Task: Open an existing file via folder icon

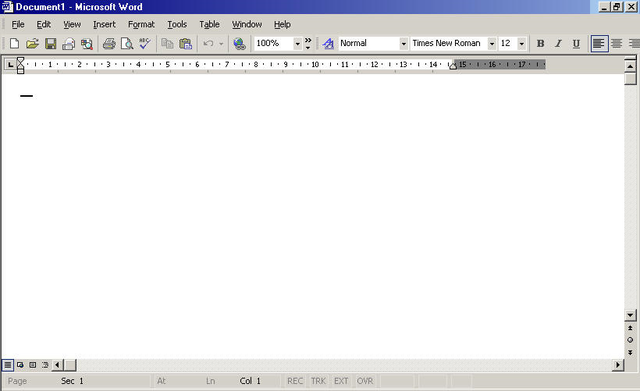Action: click(x=32, y=43)
